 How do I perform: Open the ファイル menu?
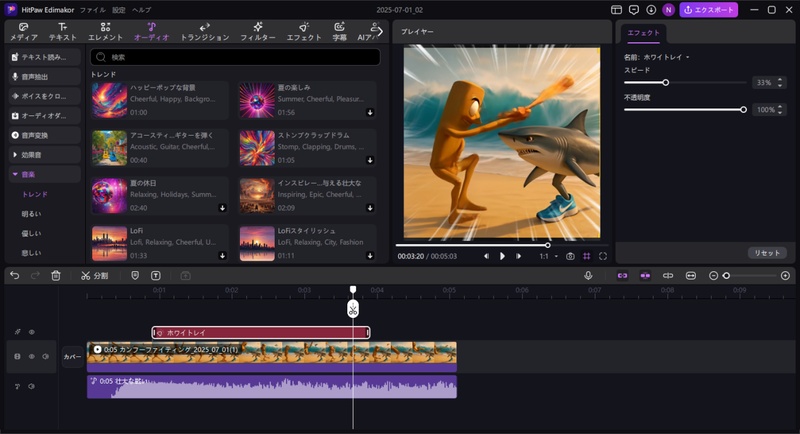point(92,9)
